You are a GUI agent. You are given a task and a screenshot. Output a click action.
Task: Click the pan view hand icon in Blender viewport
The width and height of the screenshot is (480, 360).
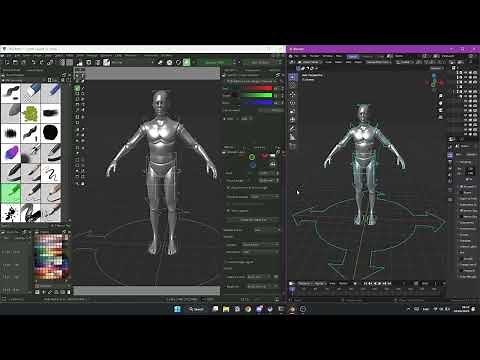coord(441,103)
